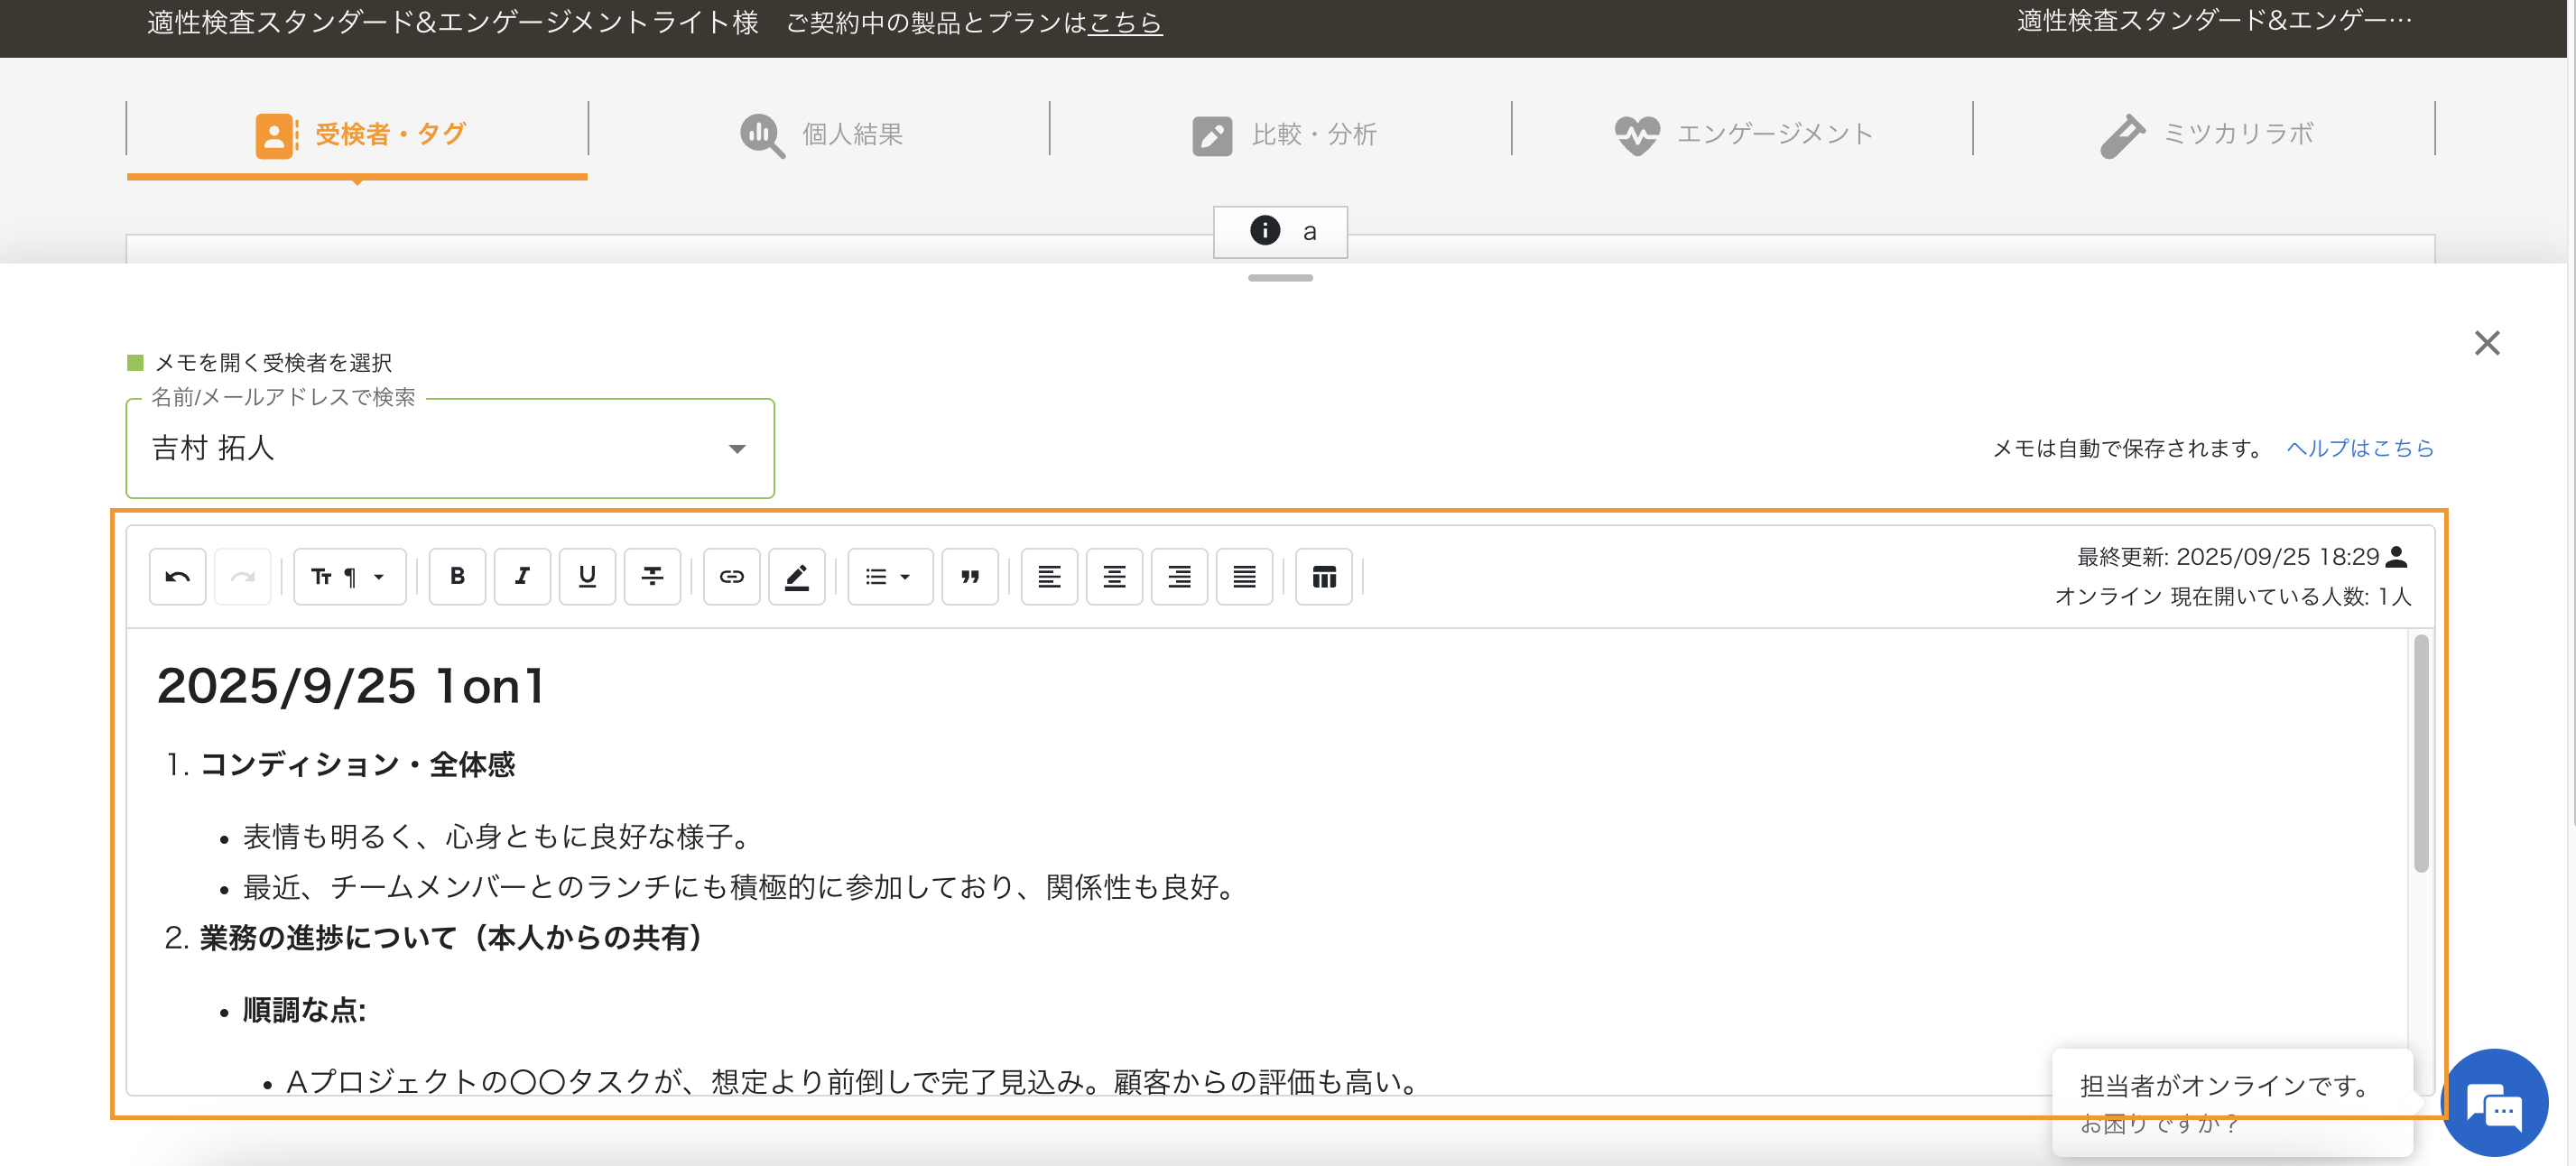Justify text alignment icon
This screenshot has width=2576, height=1166.
(x=1244, y=577)
